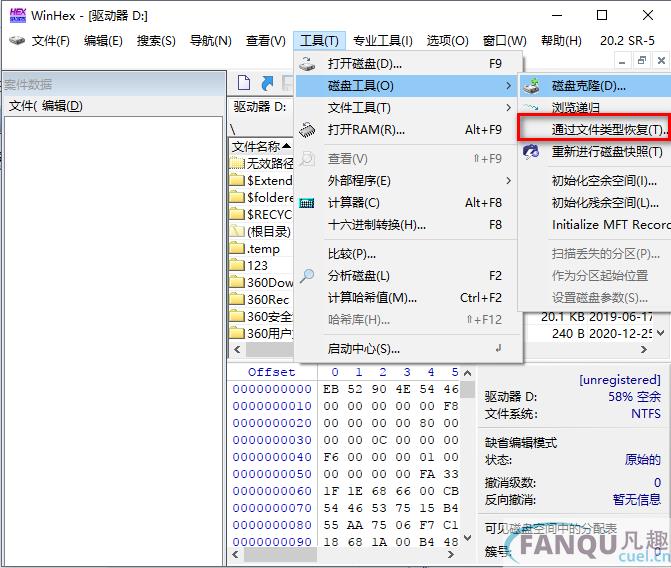Image resolution: width=671 pixels, height=568 pixels.
Task: Click the new file toolbar icon
Action: click(244, 83)
